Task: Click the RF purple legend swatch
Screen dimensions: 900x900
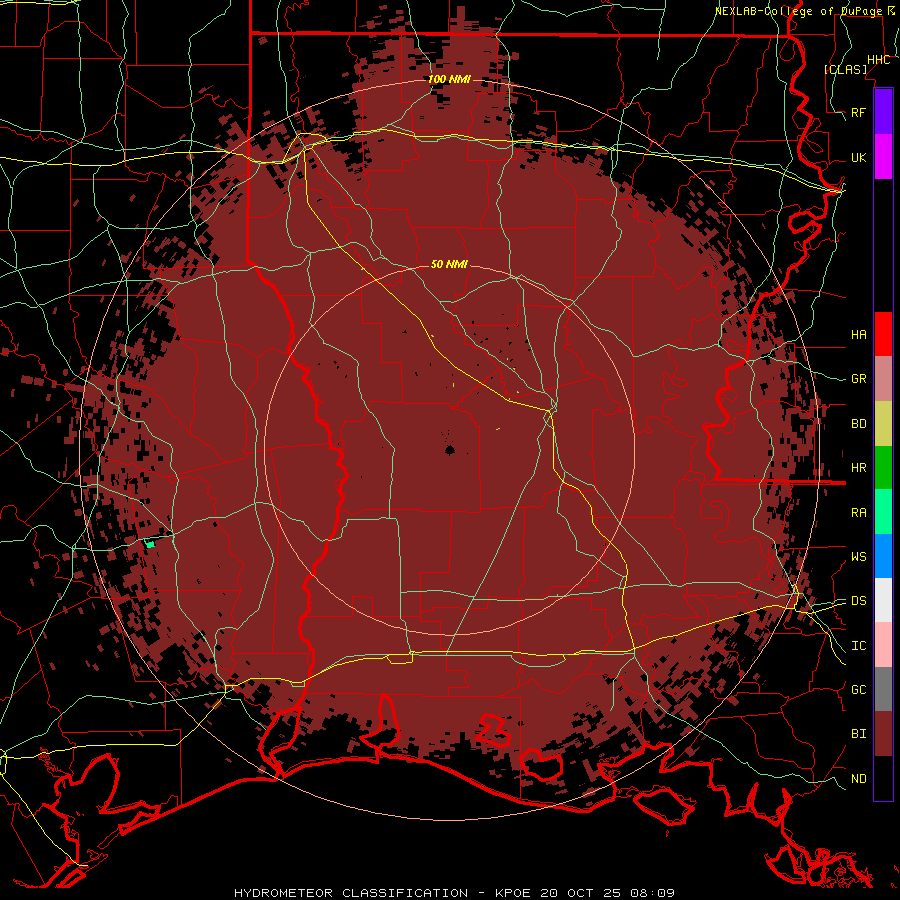Action: [883, 112]
